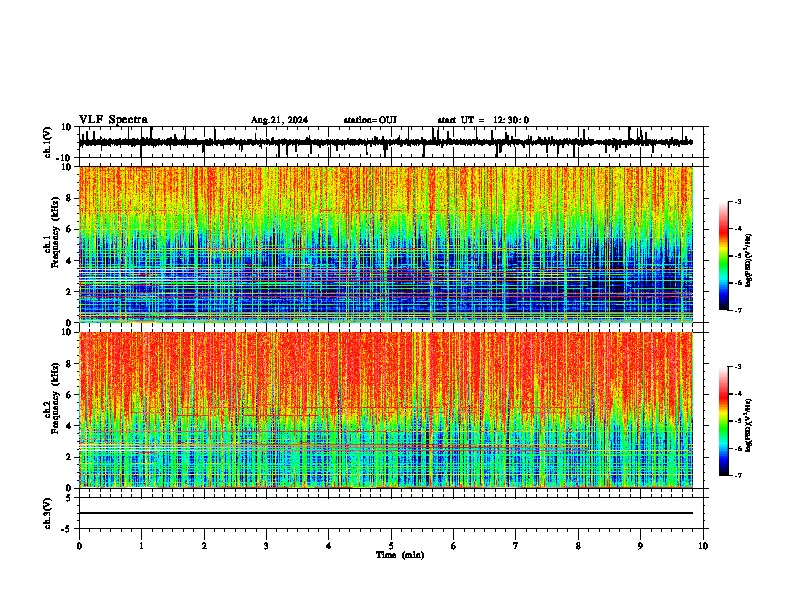Click the "station=OUI" header label

370,120
